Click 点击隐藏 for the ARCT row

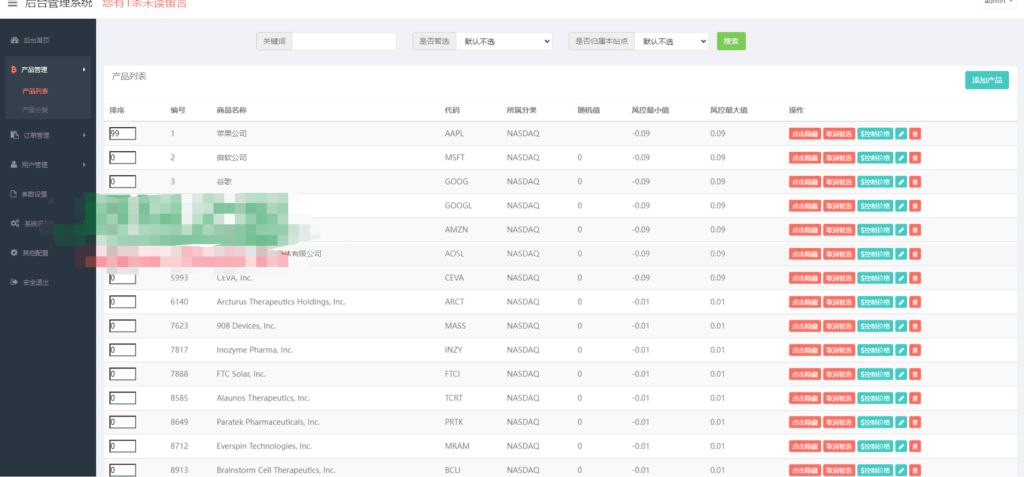point(804,302)
